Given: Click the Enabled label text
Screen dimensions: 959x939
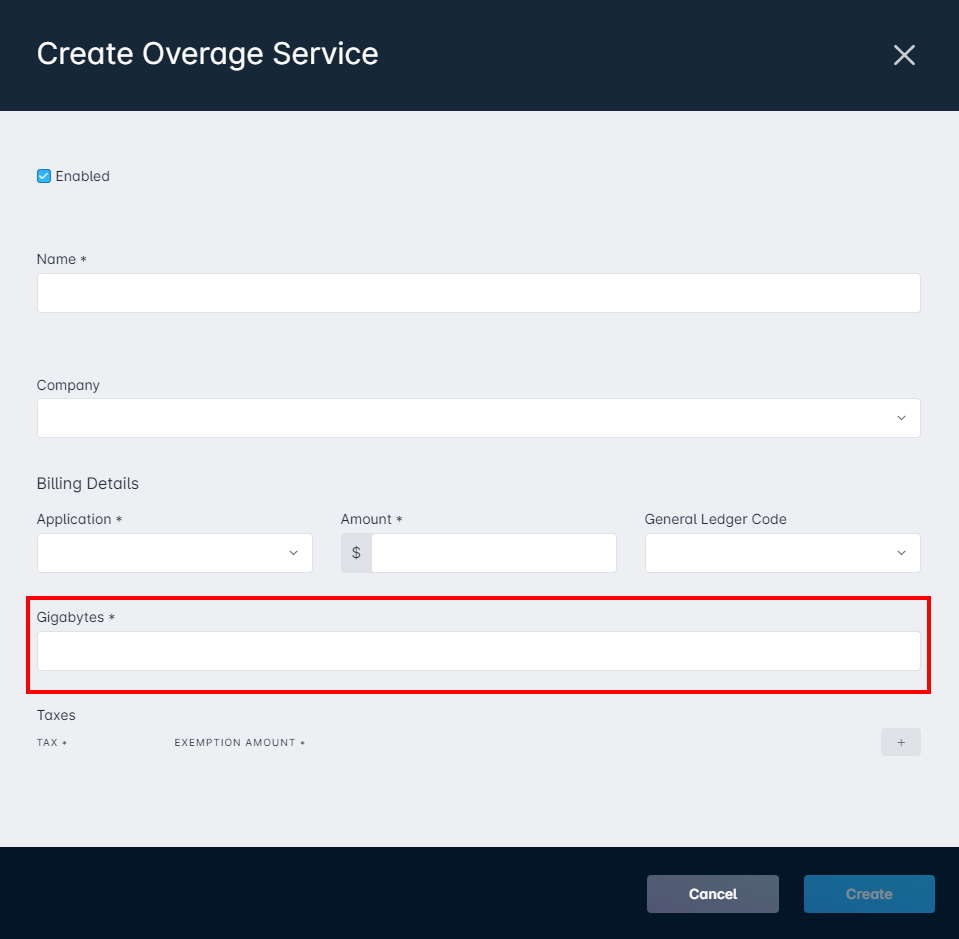Looking at the screenshot, I should (x=83, y=176).
